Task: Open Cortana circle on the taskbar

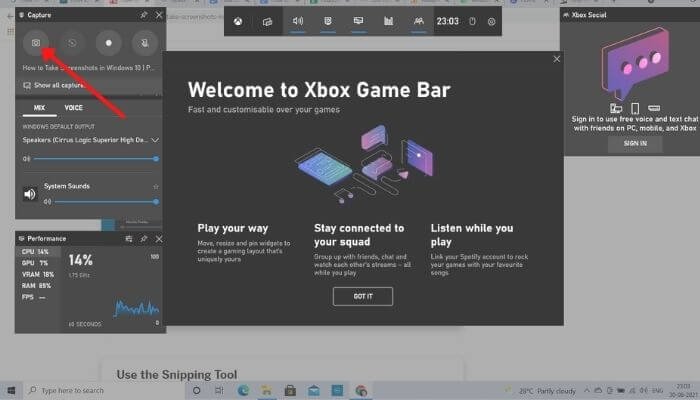Action: 196,391
